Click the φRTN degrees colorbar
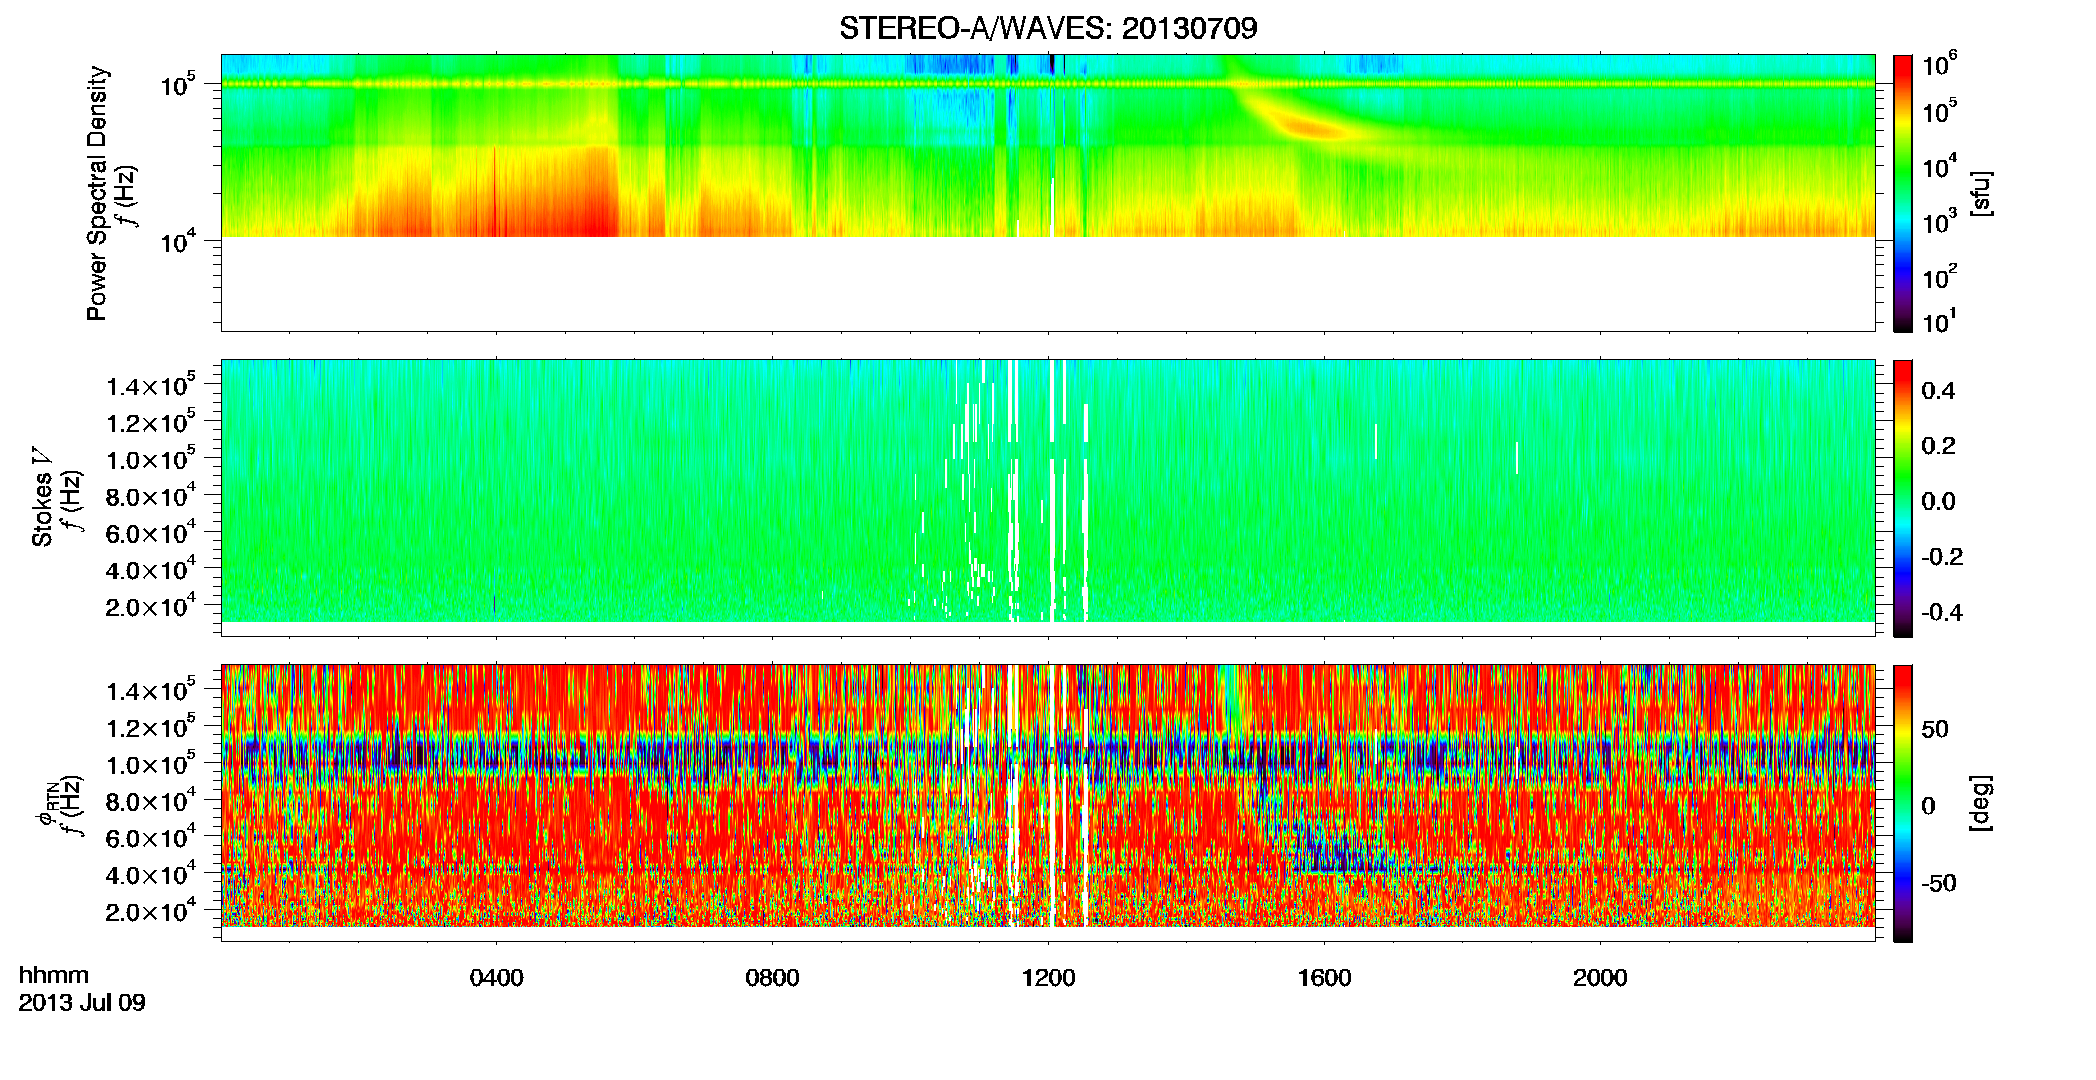Screen dimensions: 2096x1080 pos(1903,803)
